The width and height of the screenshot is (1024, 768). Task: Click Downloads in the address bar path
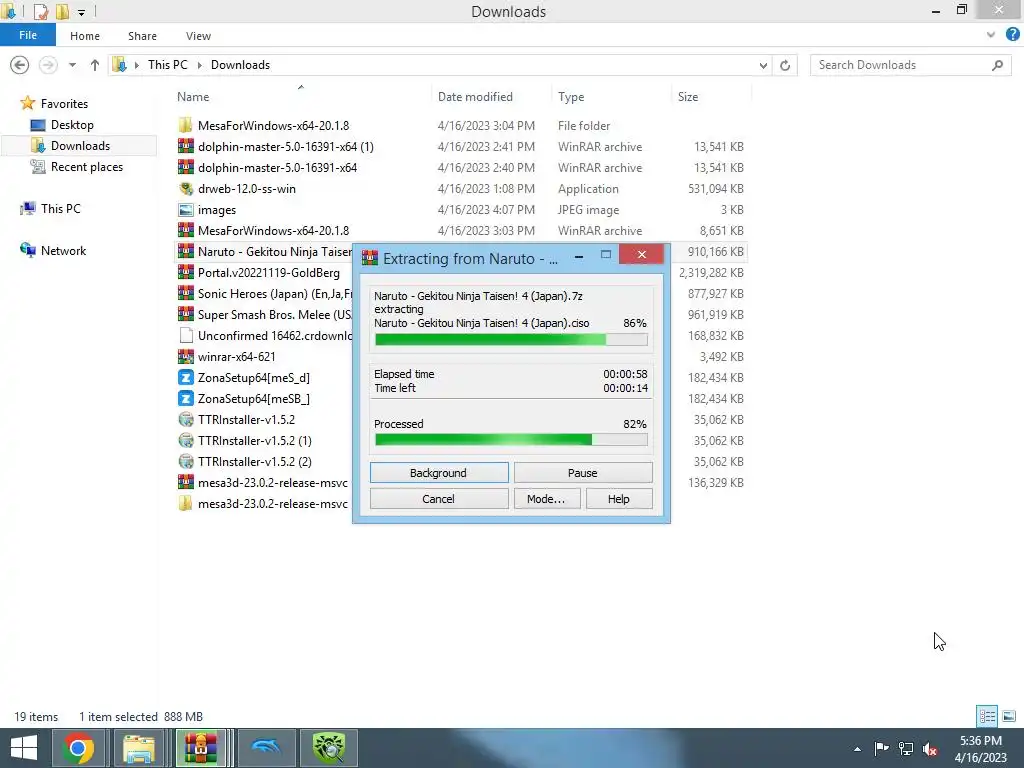click(240, 65)
